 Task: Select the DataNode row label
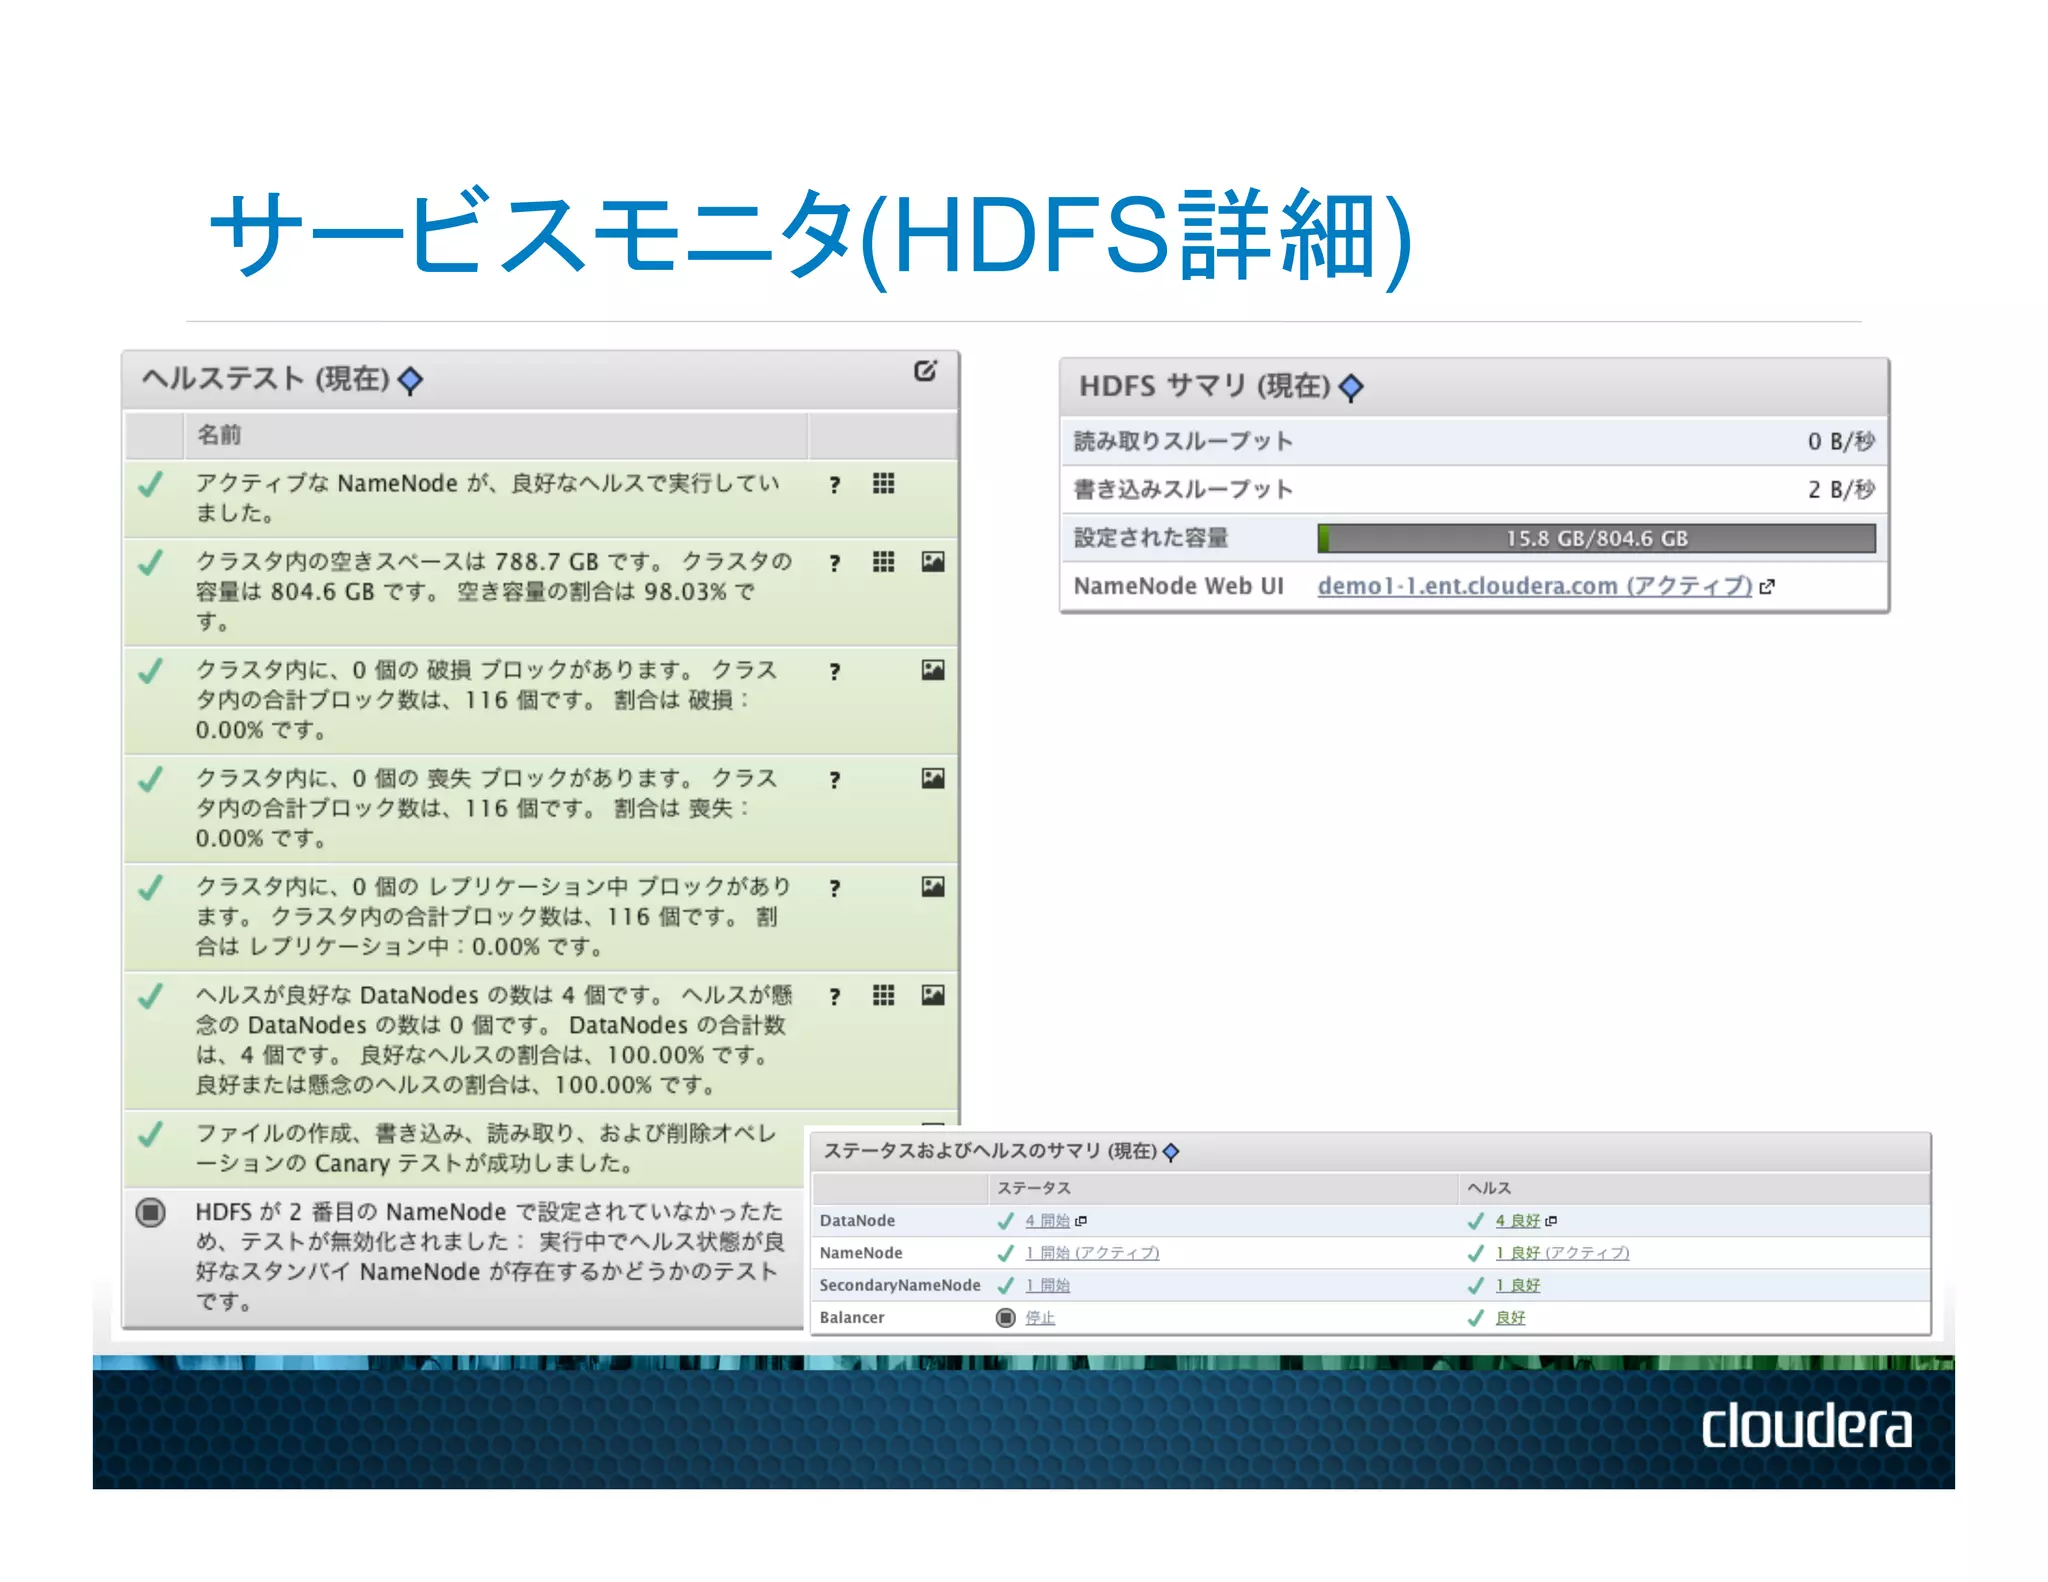click(x=857, y=1221)
